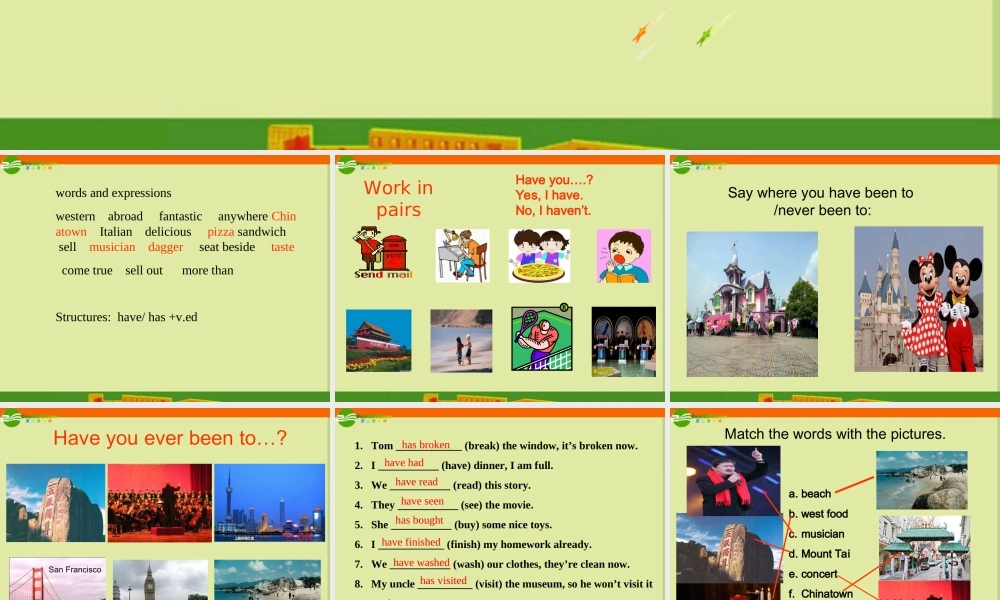Open the Shanghai skyline night photo
The image size is (1000, 600).
coord(270,503)
